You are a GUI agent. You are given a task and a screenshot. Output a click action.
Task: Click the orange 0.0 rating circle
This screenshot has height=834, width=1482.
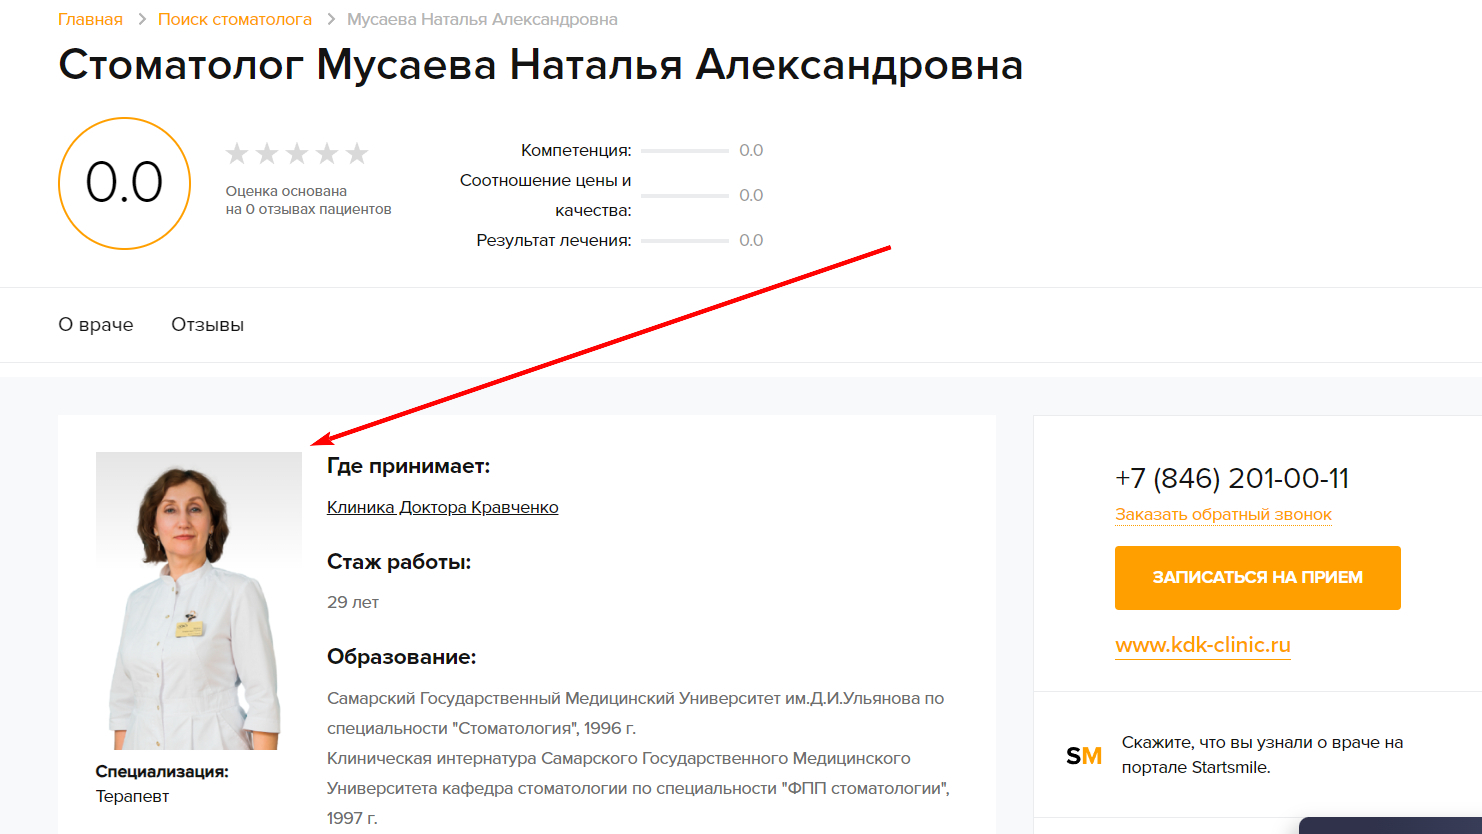124,183
